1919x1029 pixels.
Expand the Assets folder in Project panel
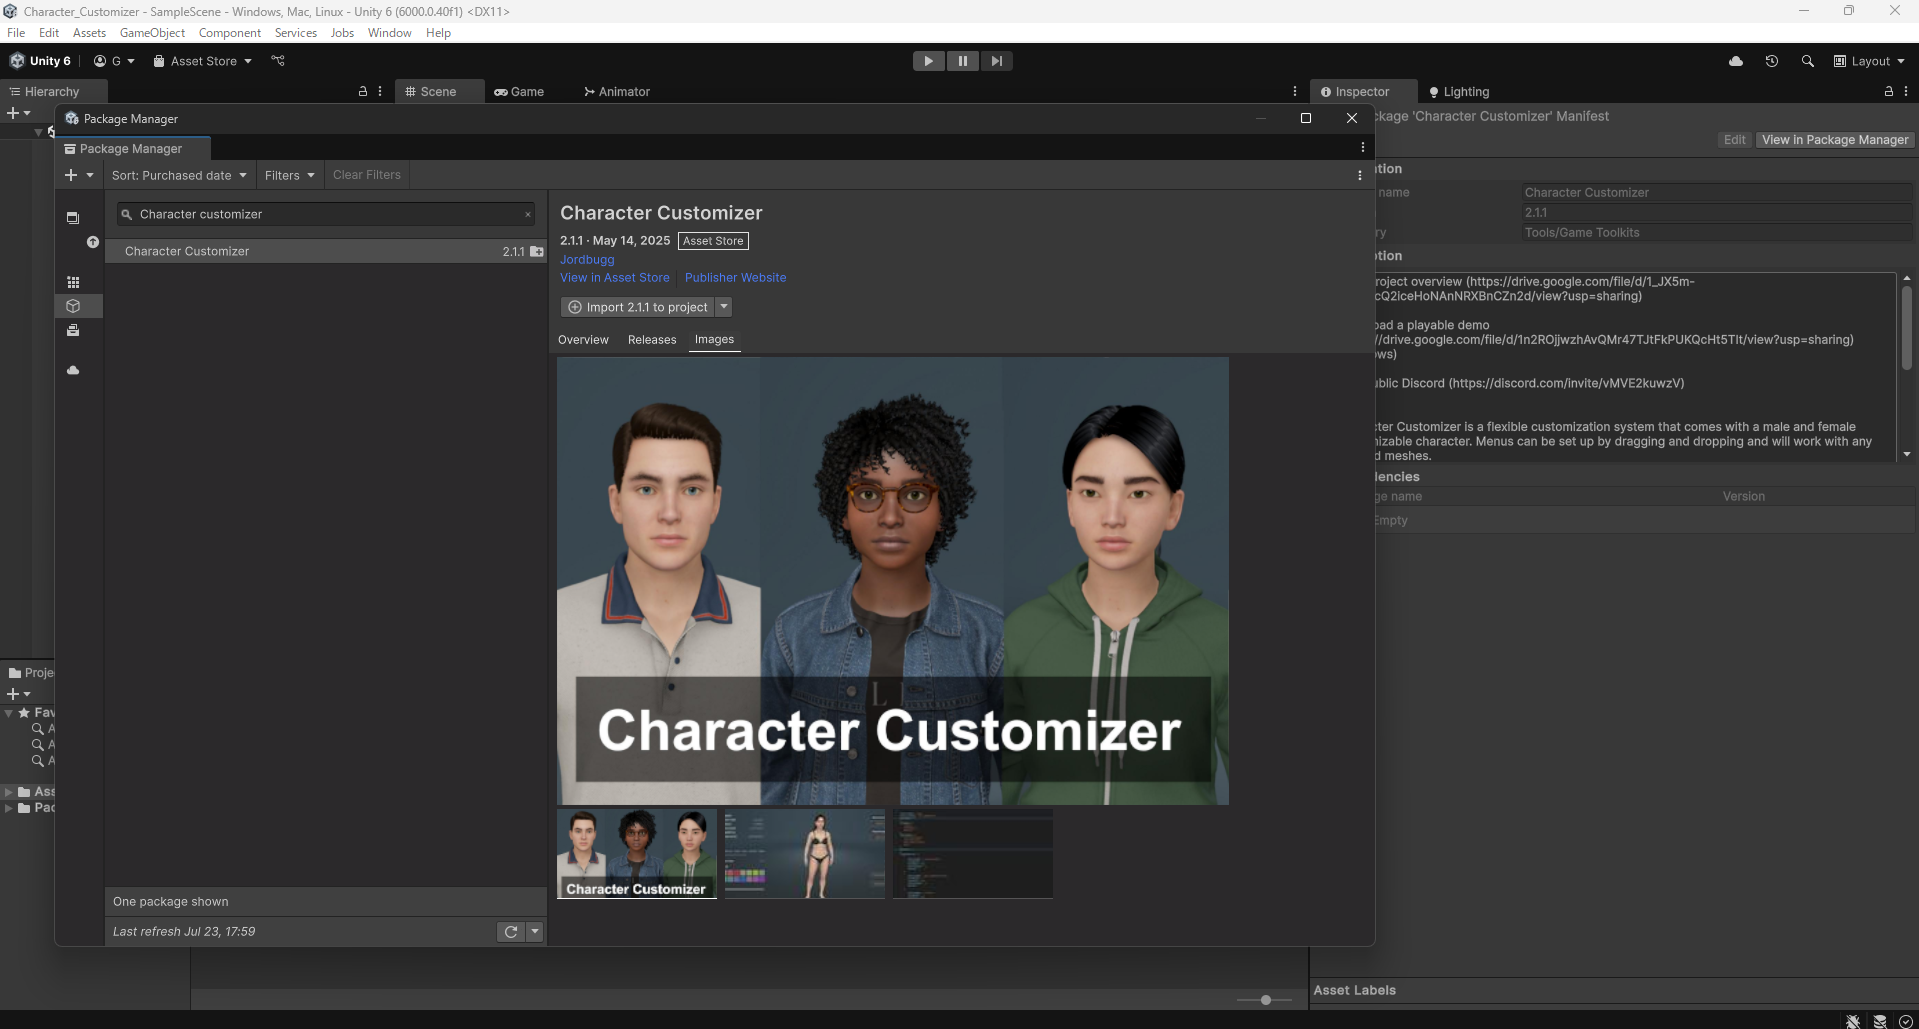pos(9,792)
